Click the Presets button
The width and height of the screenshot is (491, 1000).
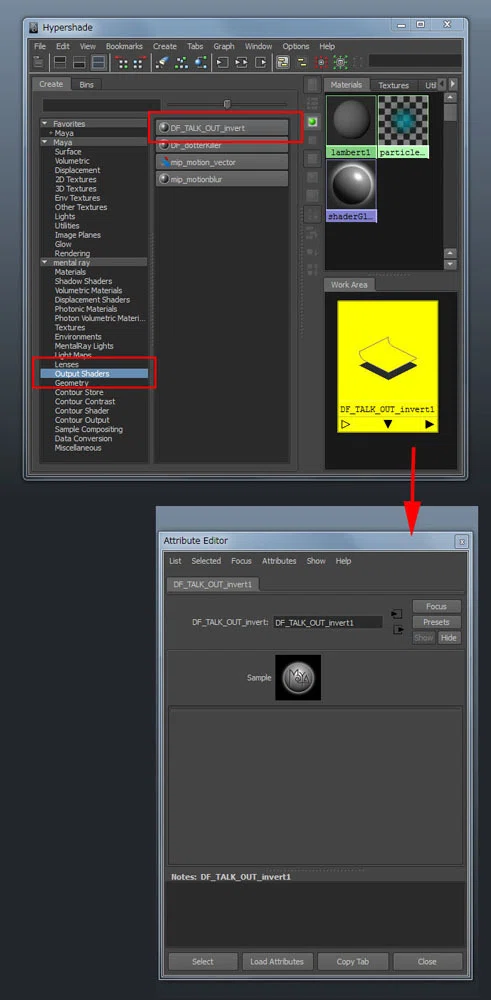point(436,622)
